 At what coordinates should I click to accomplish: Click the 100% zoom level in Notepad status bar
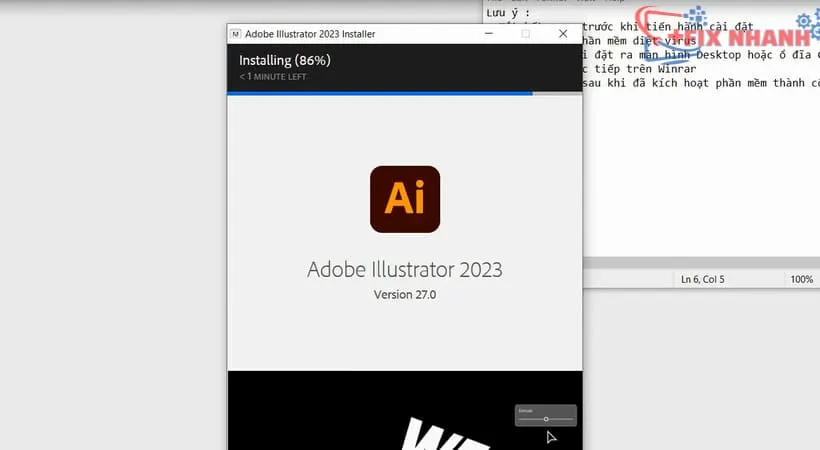801,279
